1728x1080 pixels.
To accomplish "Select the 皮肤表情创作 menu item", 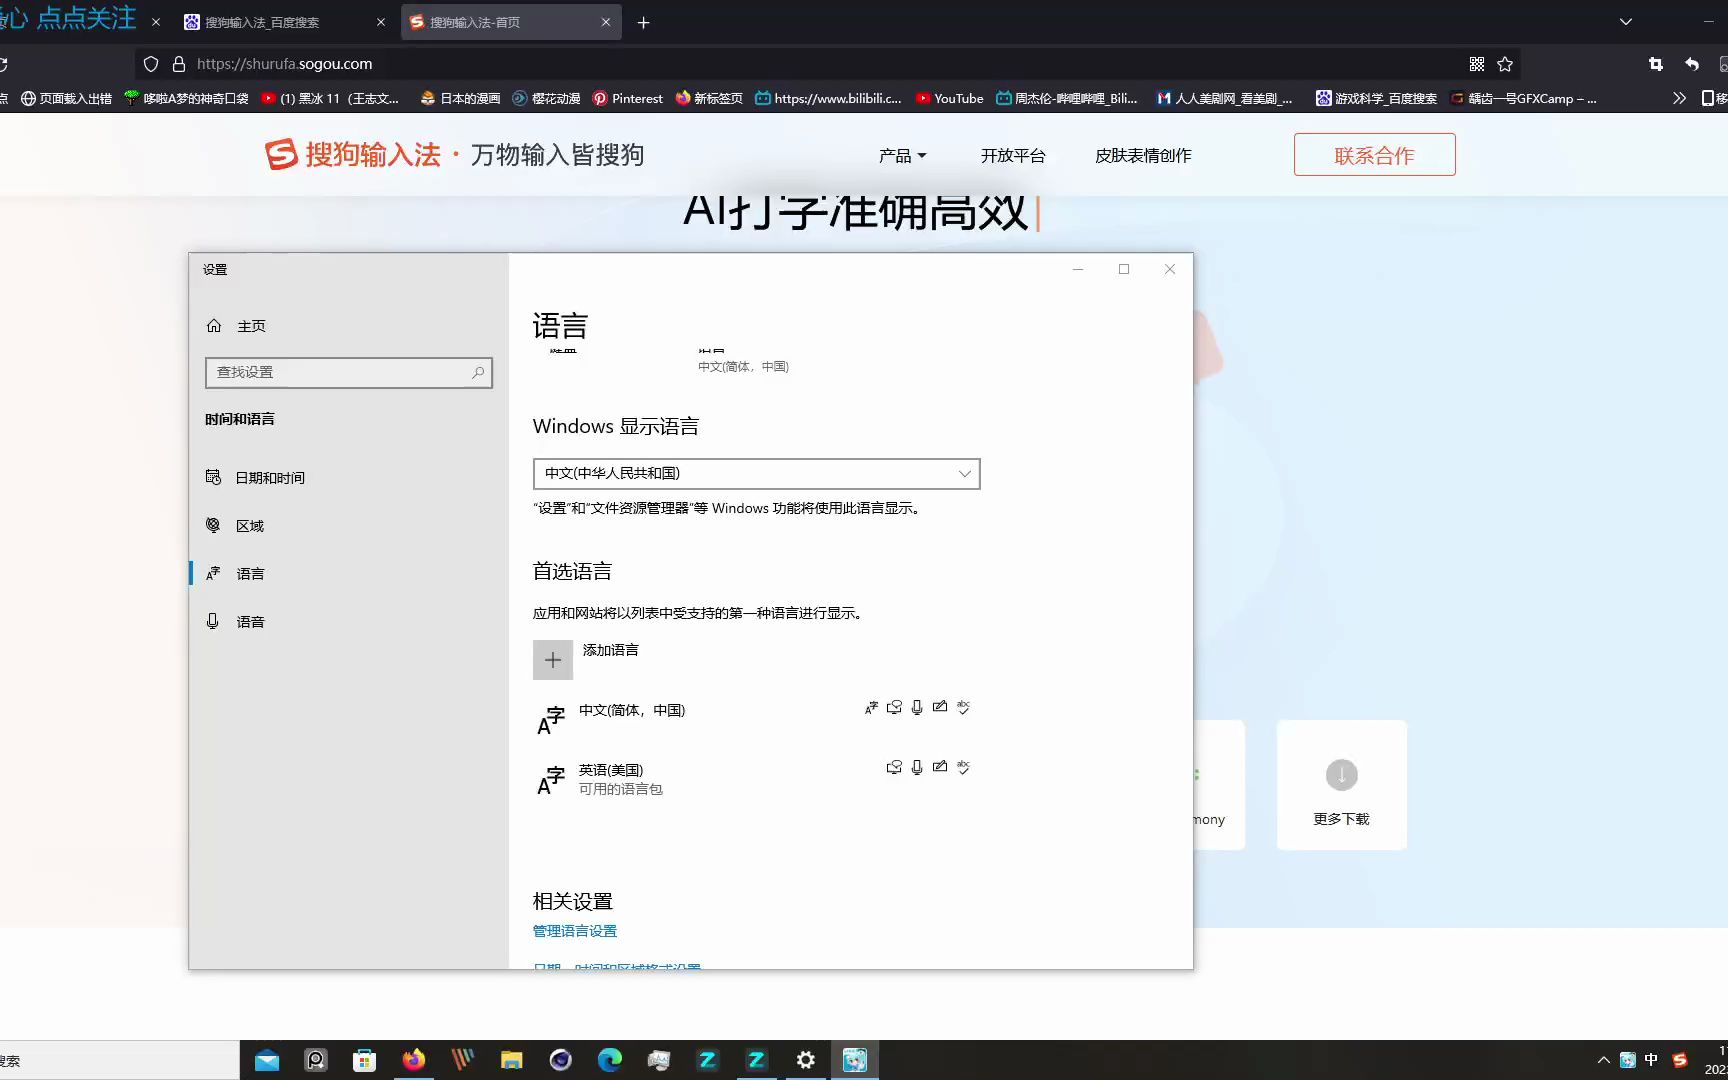I will 1142,155.
